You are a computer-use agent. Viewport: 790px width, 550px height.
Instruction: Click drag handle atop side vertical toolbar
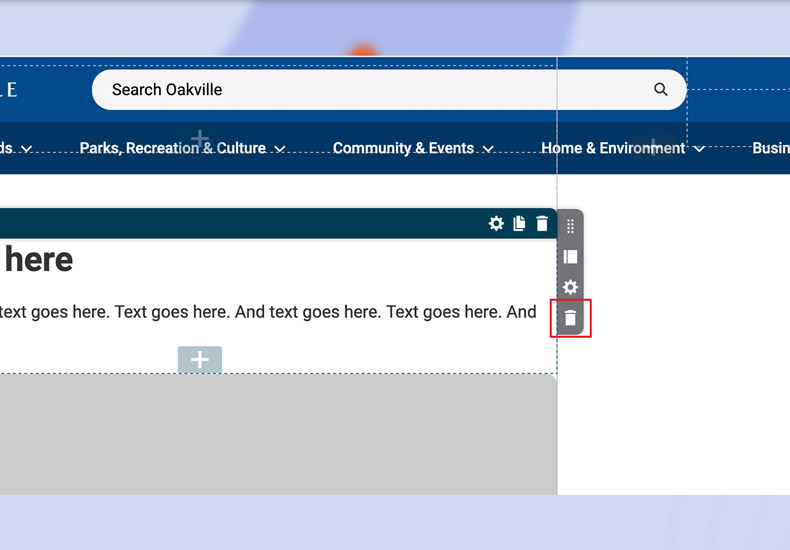click(570, 226)
